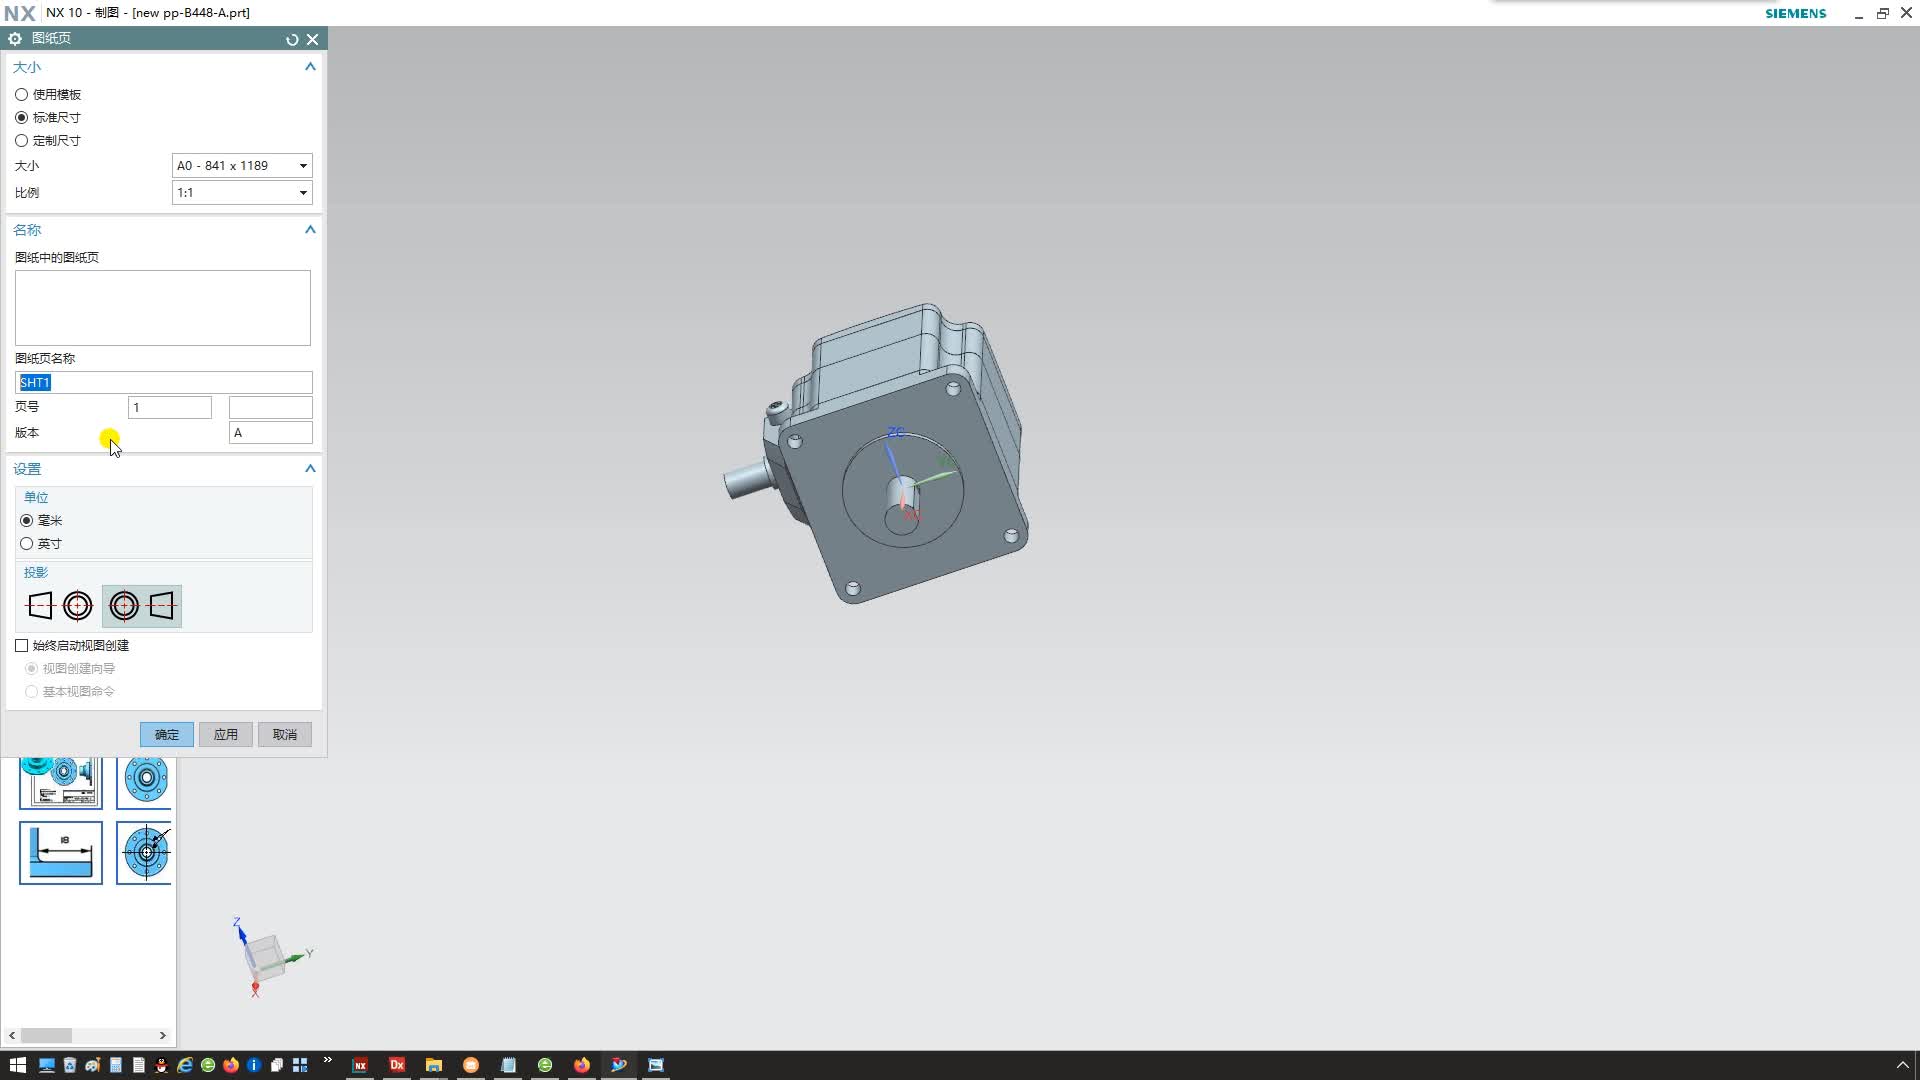The width and height of the screenshot is (1920, 1080).
Task: Select 使用模板 radio option
Action: click(21, 94)
